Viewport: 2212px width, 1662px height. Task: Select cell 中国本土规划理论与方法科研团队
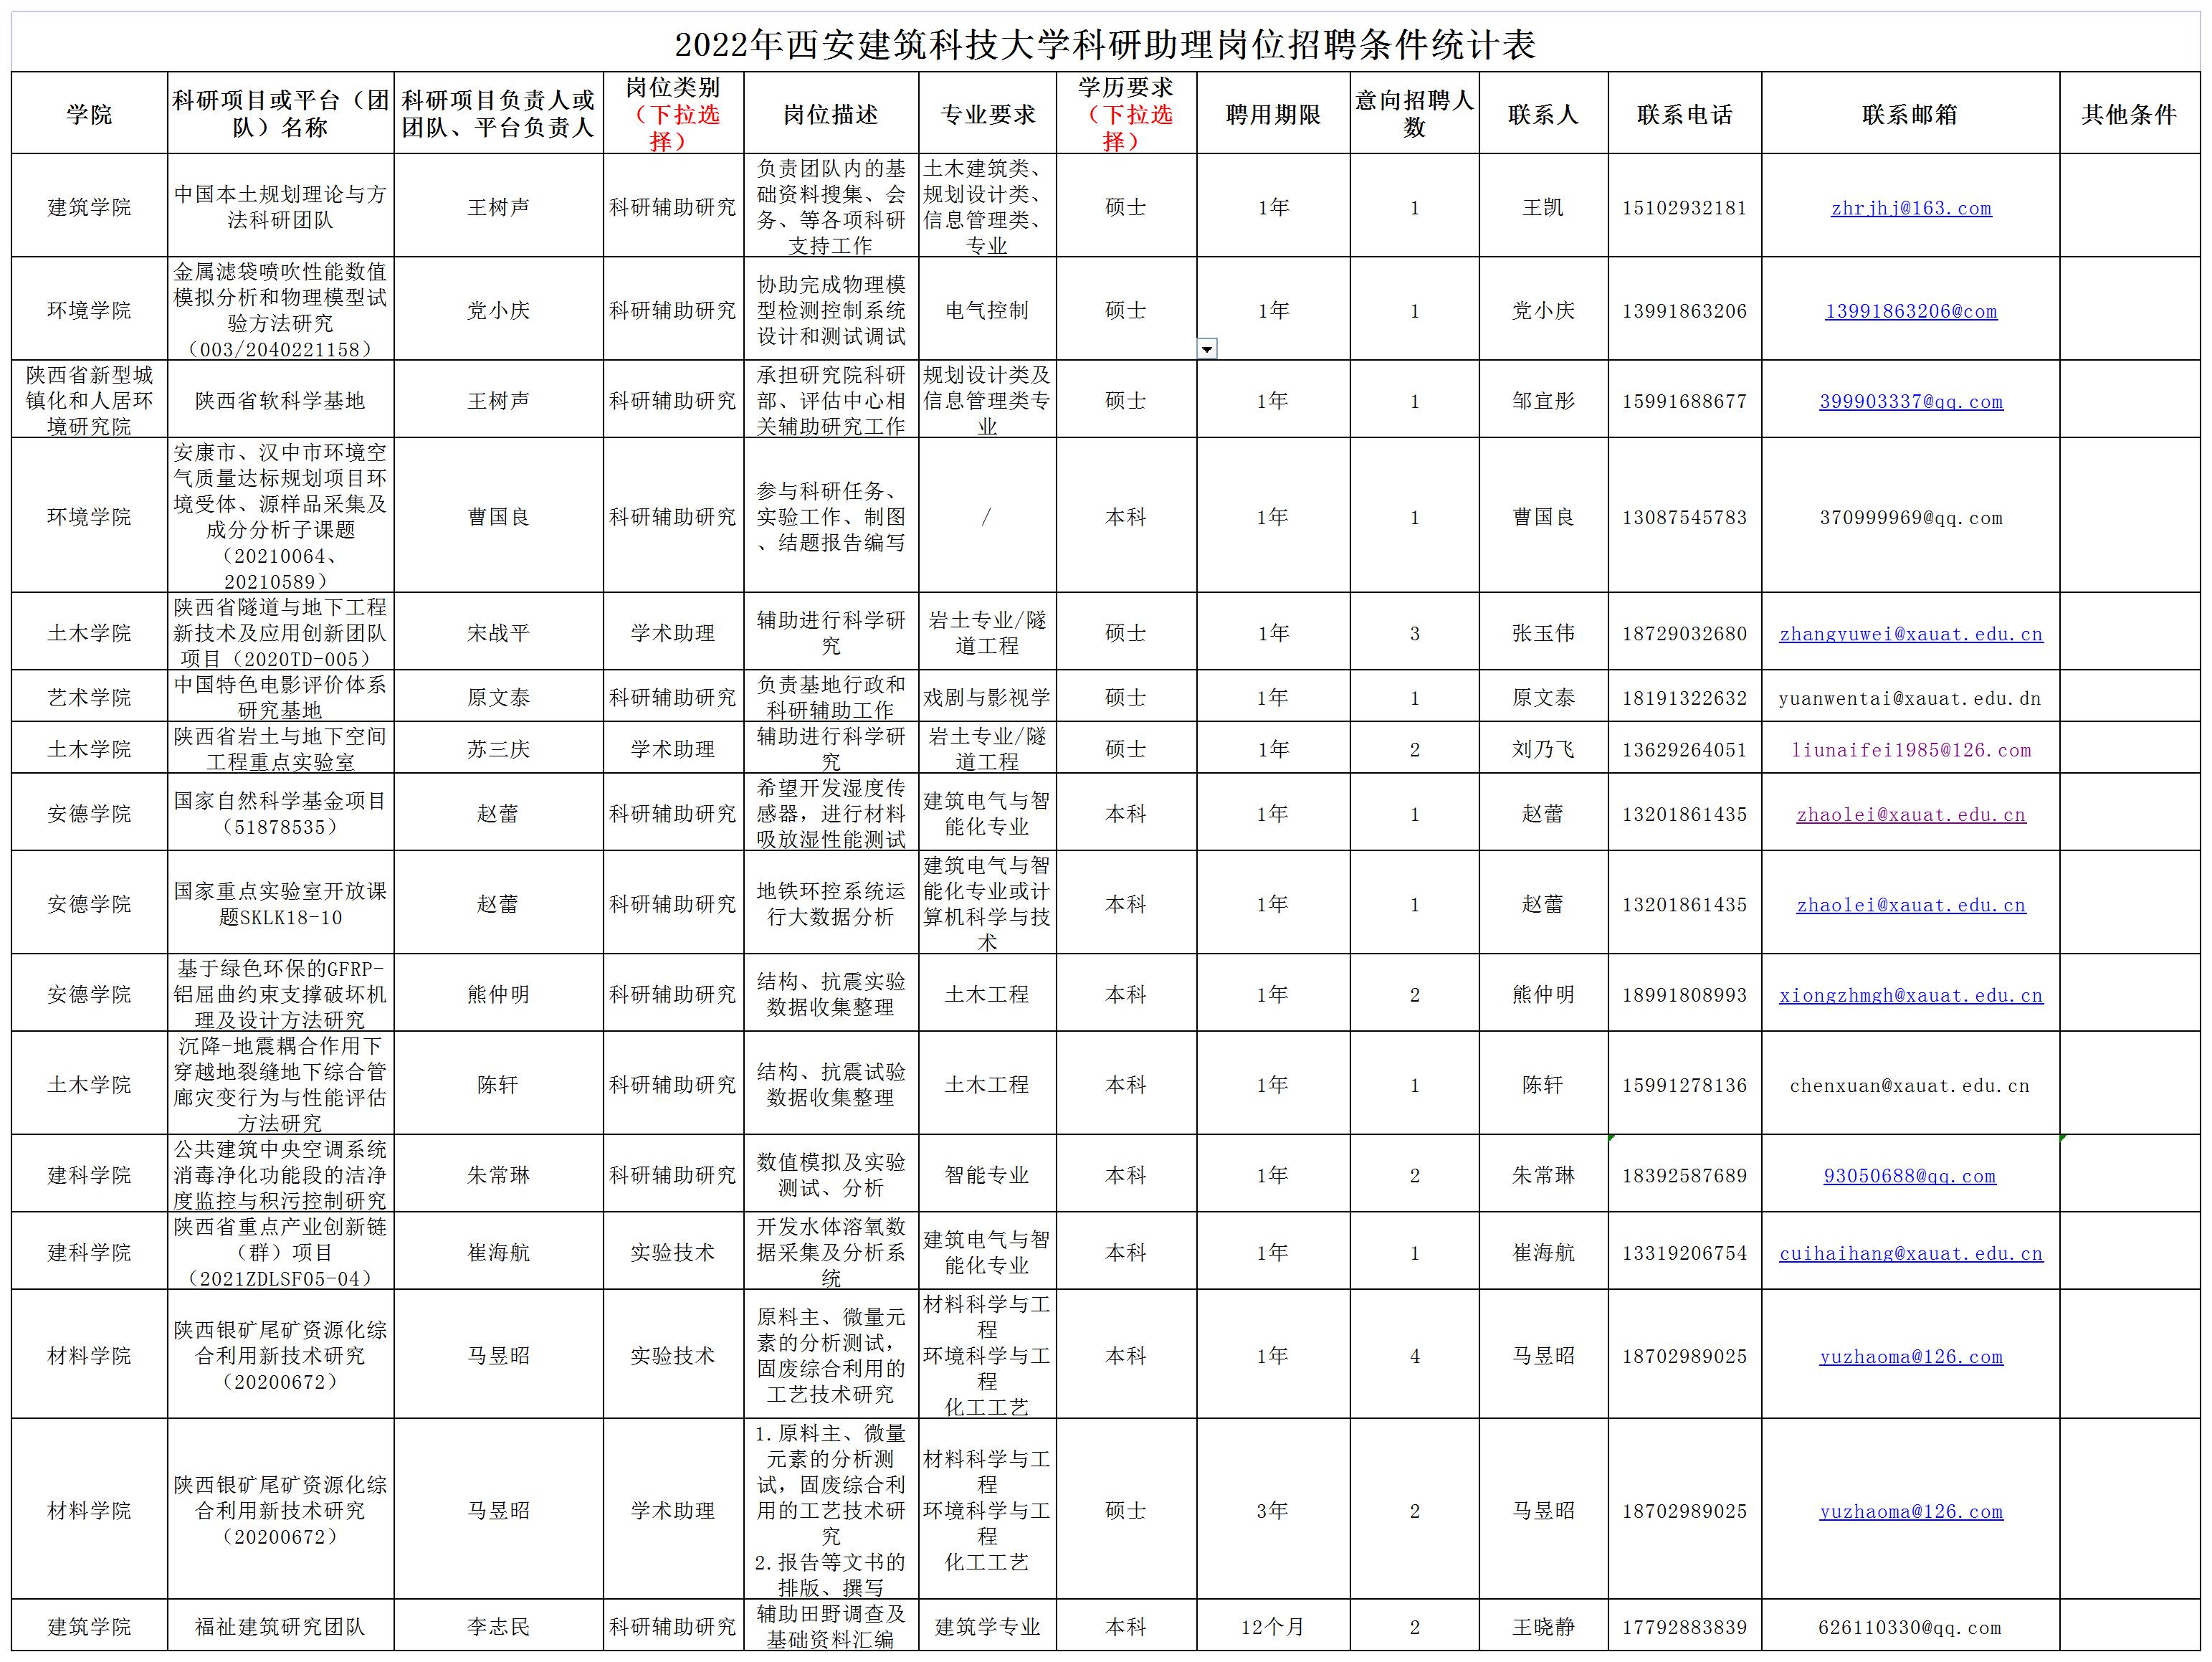281,206
